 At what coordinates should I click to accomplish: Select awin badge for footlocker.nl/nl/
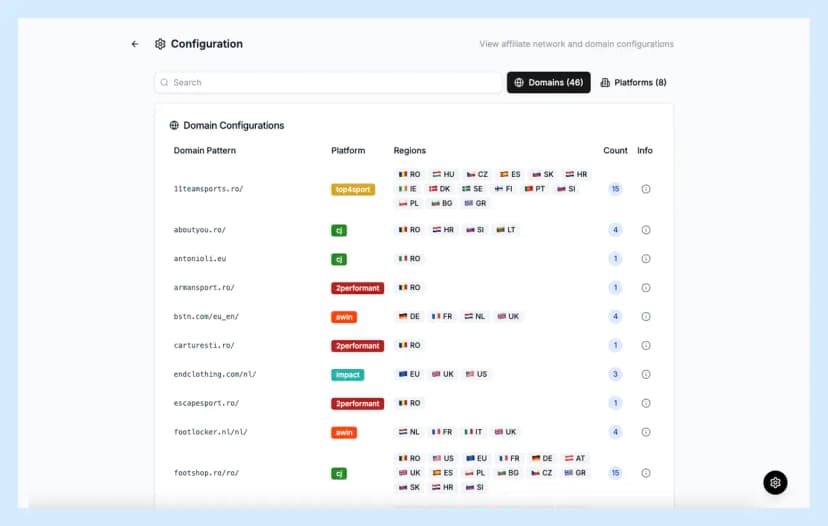(344, 433)
